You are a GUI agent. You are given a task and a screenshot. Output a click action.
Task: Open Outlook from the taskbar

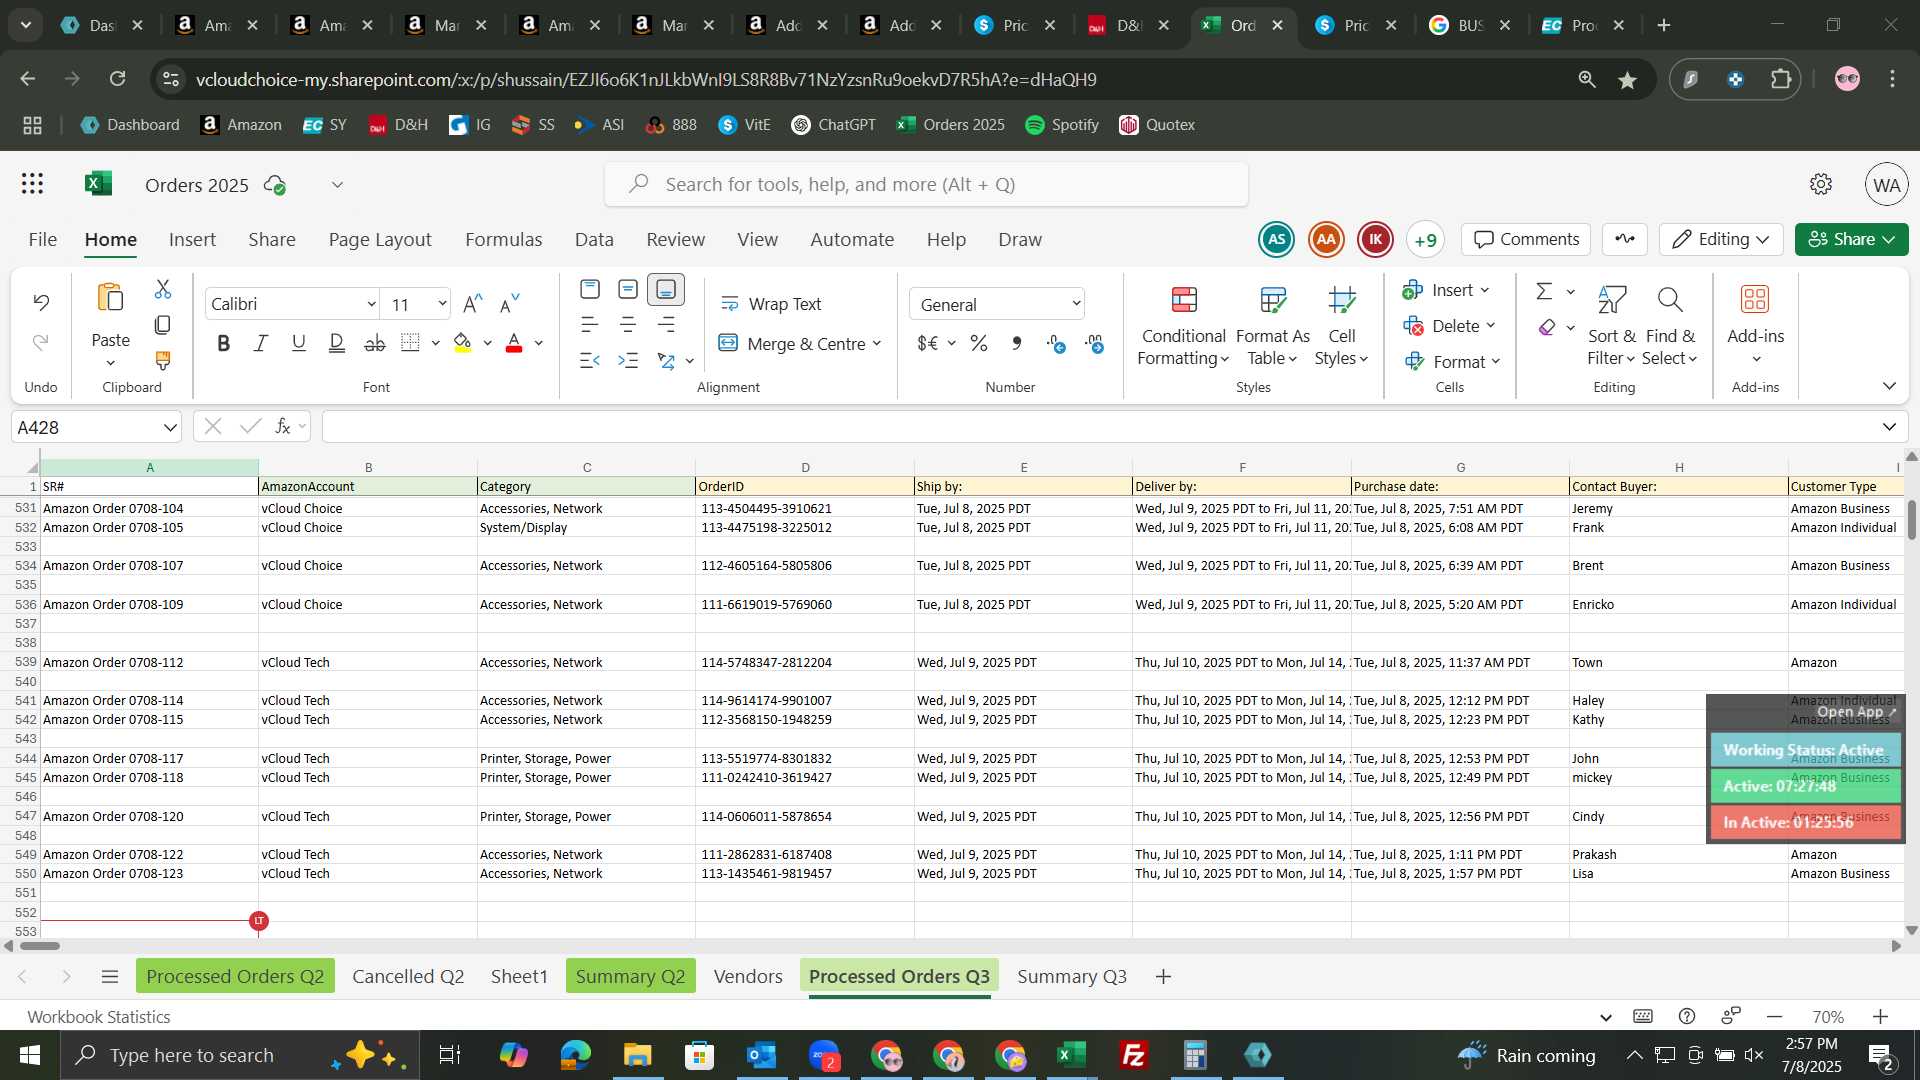pos(761,1055)
